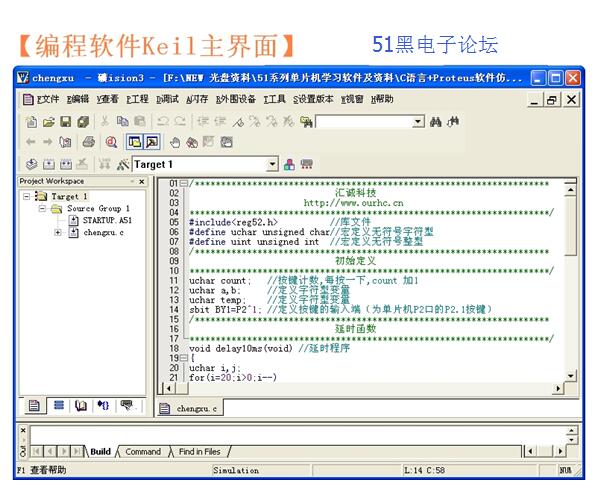Click the Find binoculars icon

click(435, 122)
